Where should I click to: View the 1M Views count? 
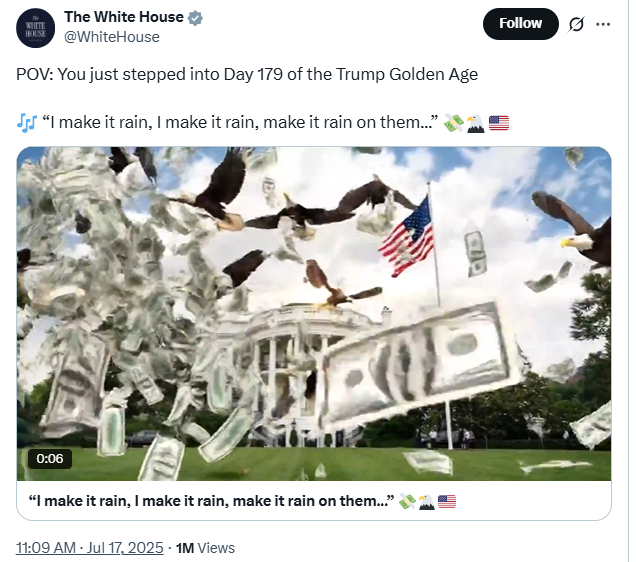(205, 548)
